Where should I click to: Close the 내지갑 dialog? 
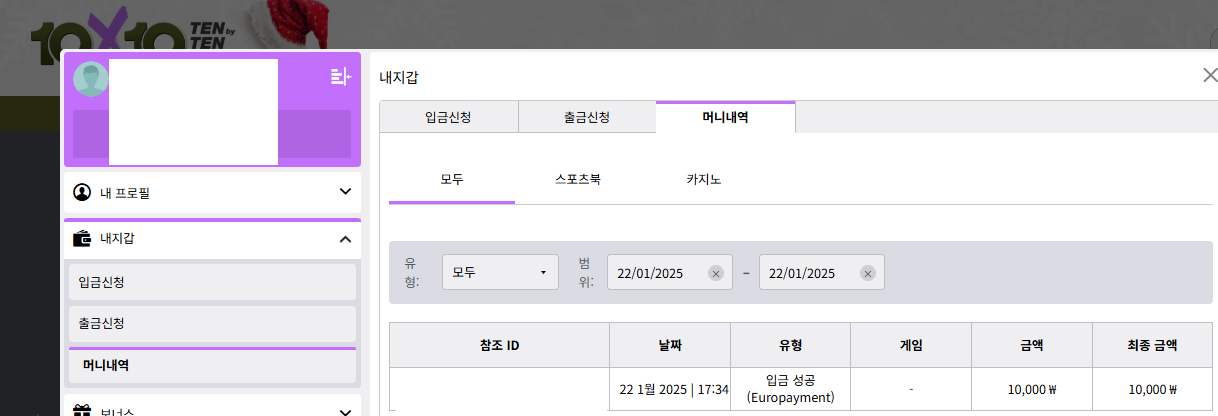point(1210,76)
